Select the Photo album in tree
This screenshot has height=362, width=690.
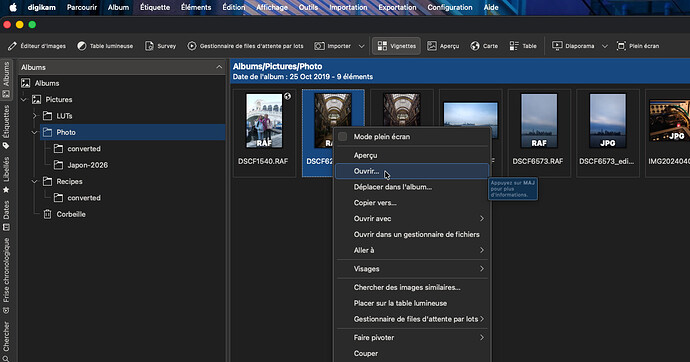click(x=132, y=132)
